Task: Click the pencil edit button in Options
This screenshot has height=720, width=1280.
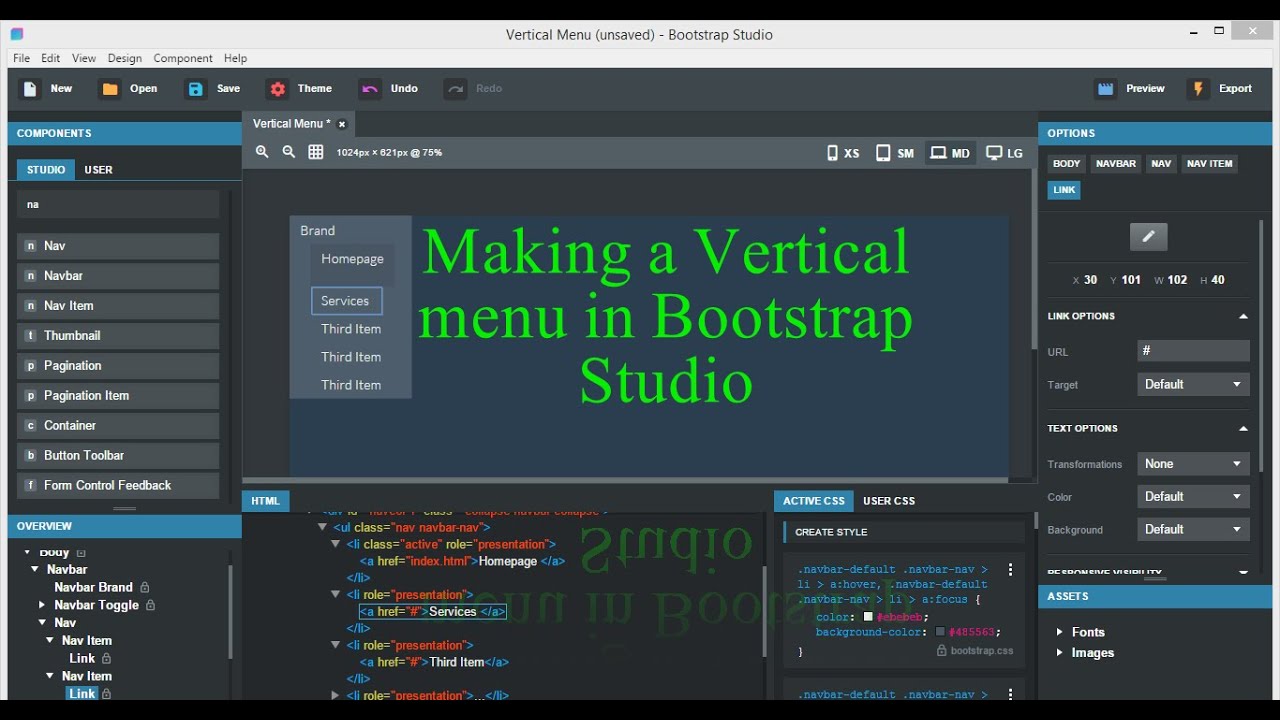Action: (x=1148, y=237)
